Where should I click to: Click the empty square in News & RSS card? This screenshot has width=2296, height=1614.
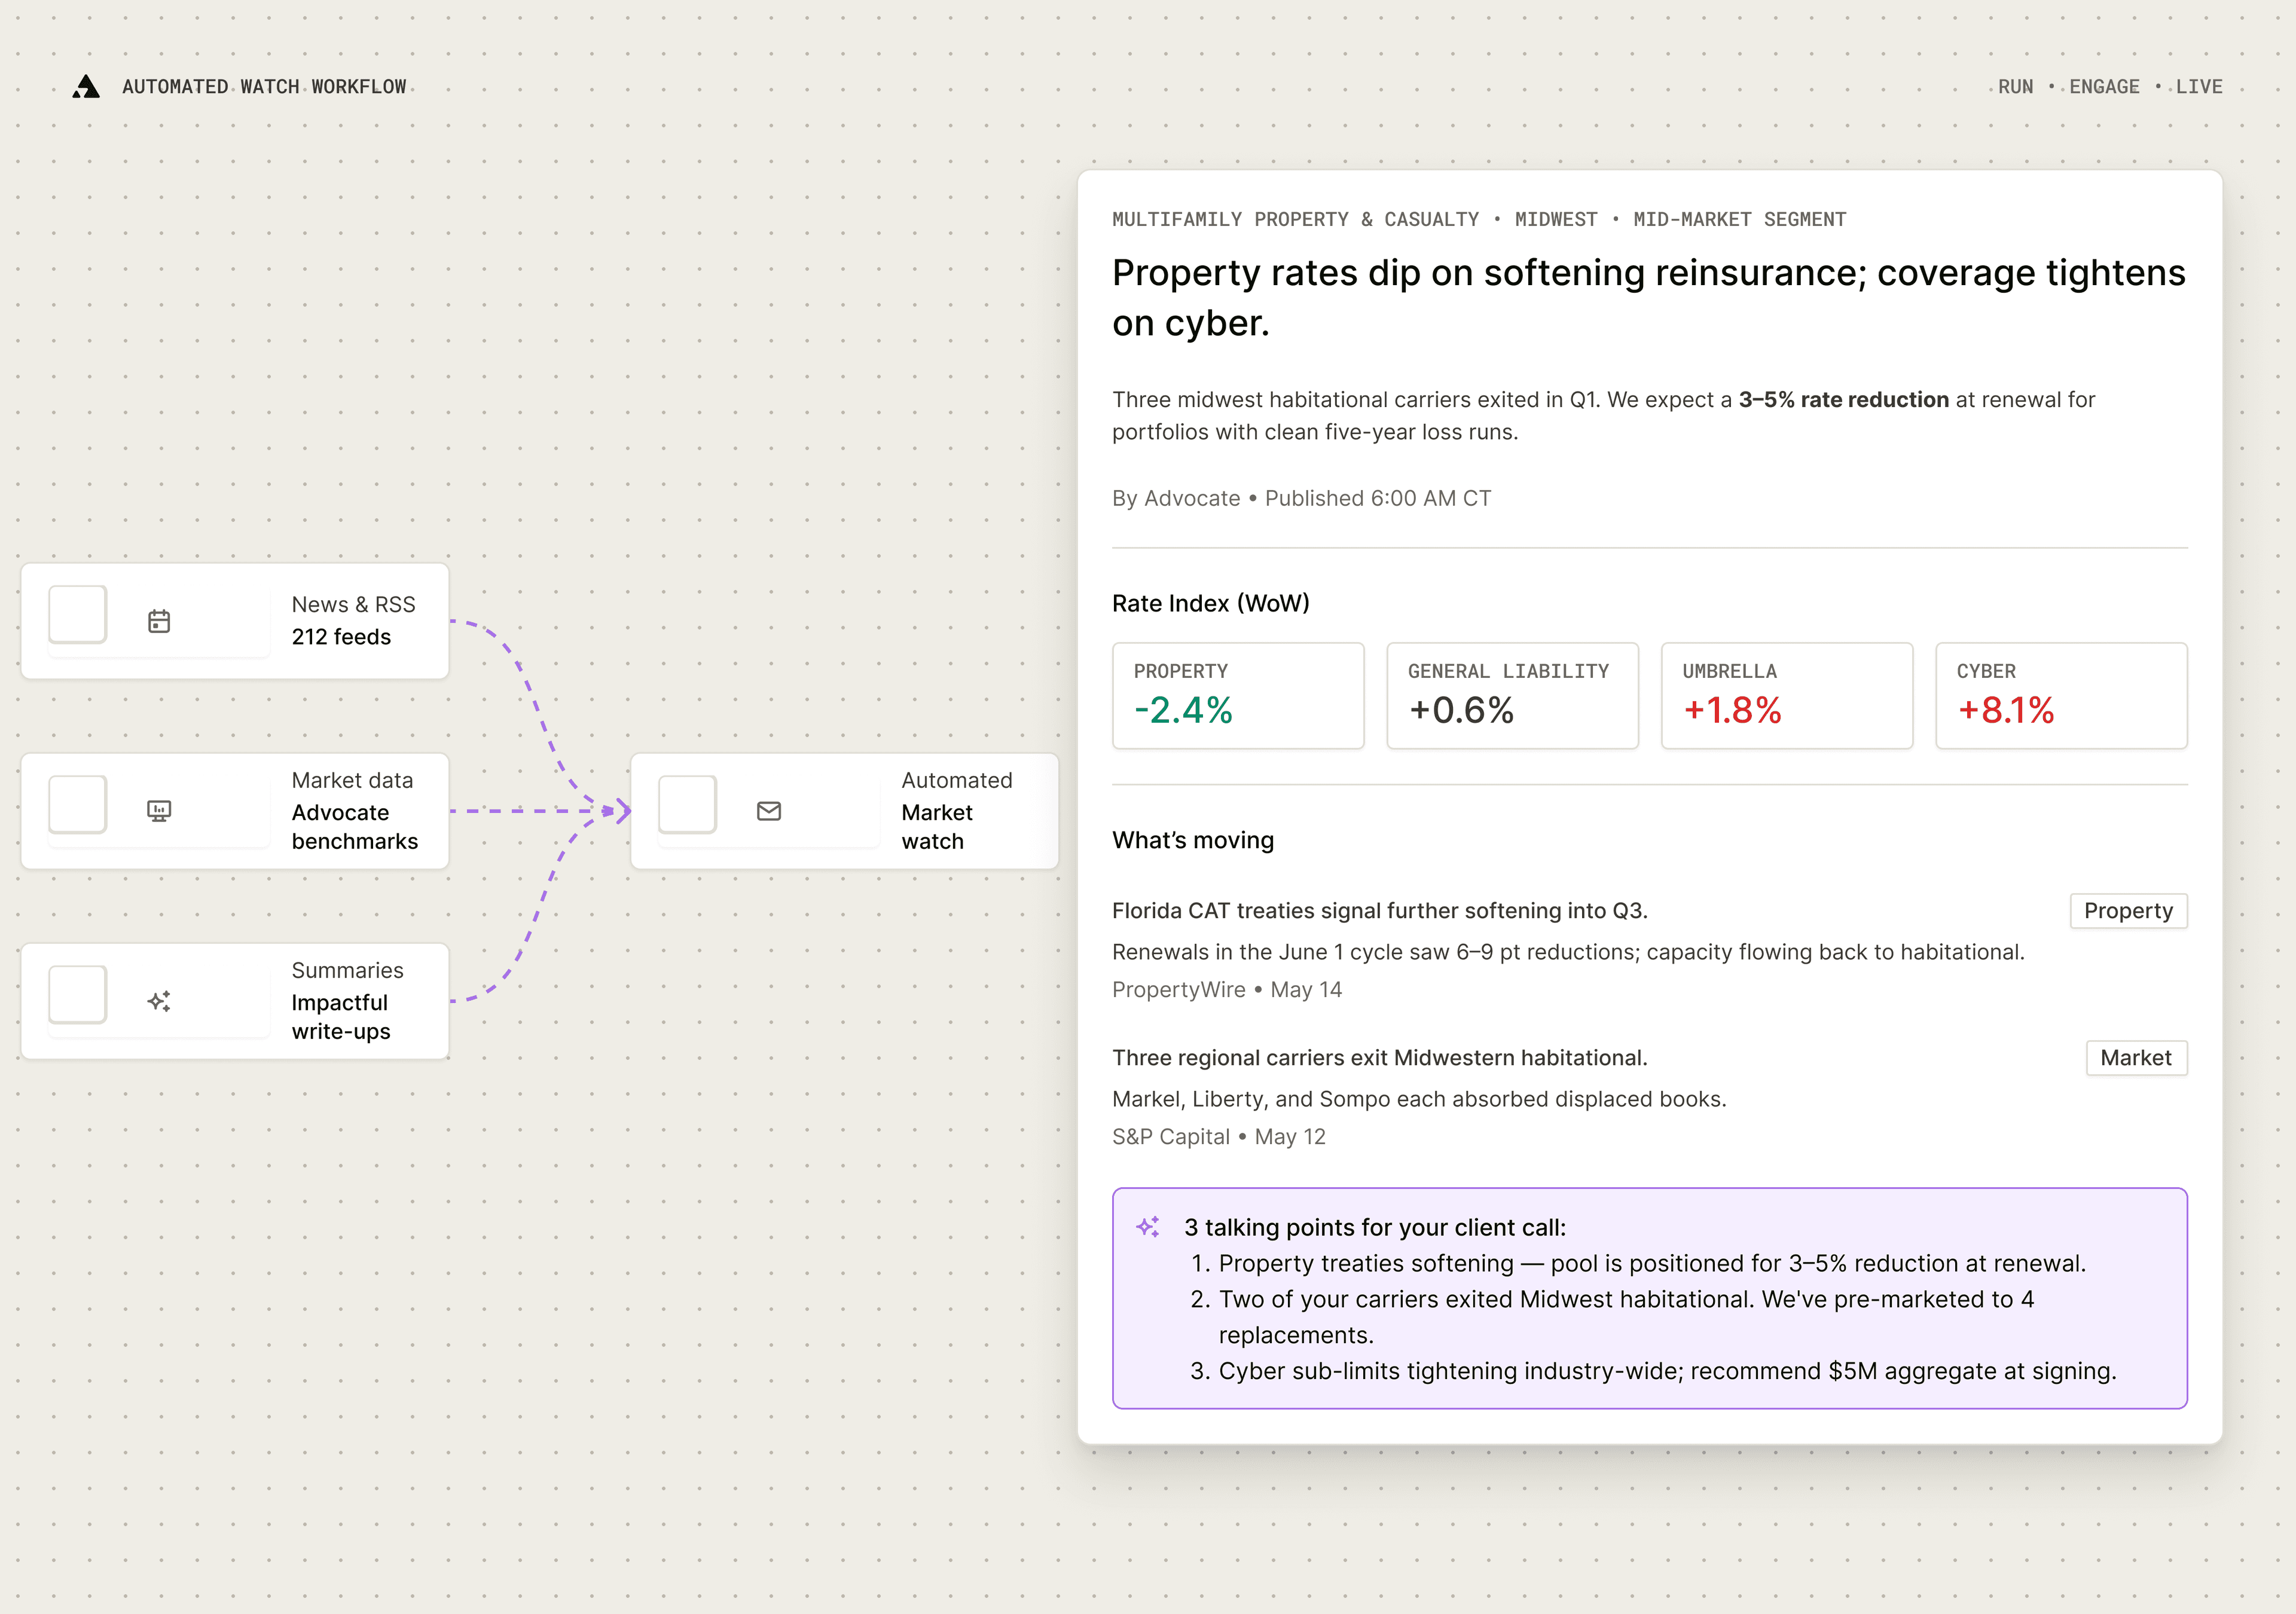click(x=78, y=614)
